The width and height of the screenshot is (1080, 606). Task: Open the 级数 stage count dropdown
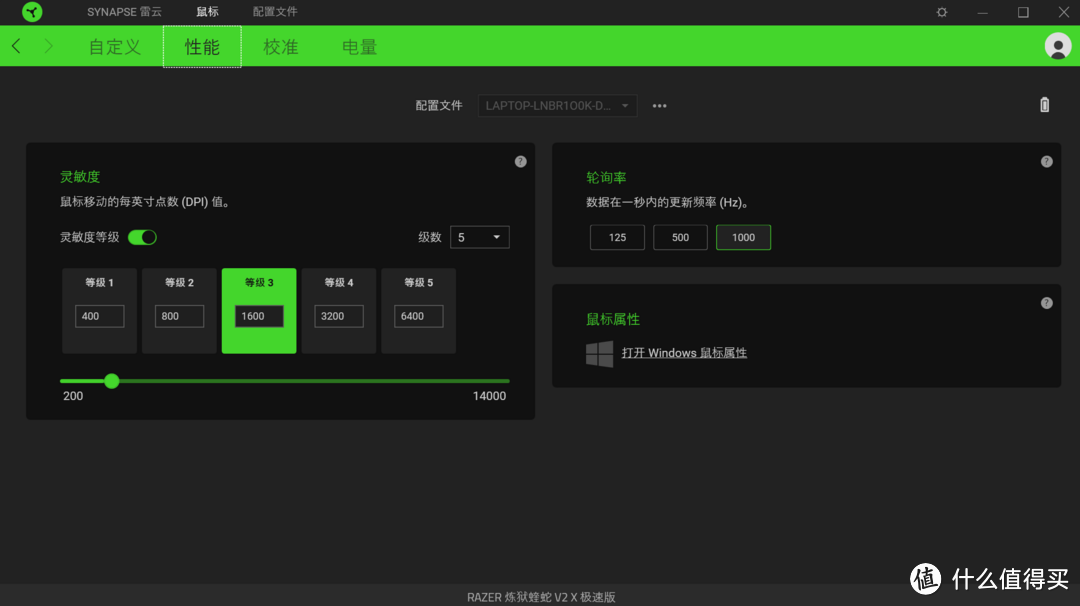pos(479,238)
